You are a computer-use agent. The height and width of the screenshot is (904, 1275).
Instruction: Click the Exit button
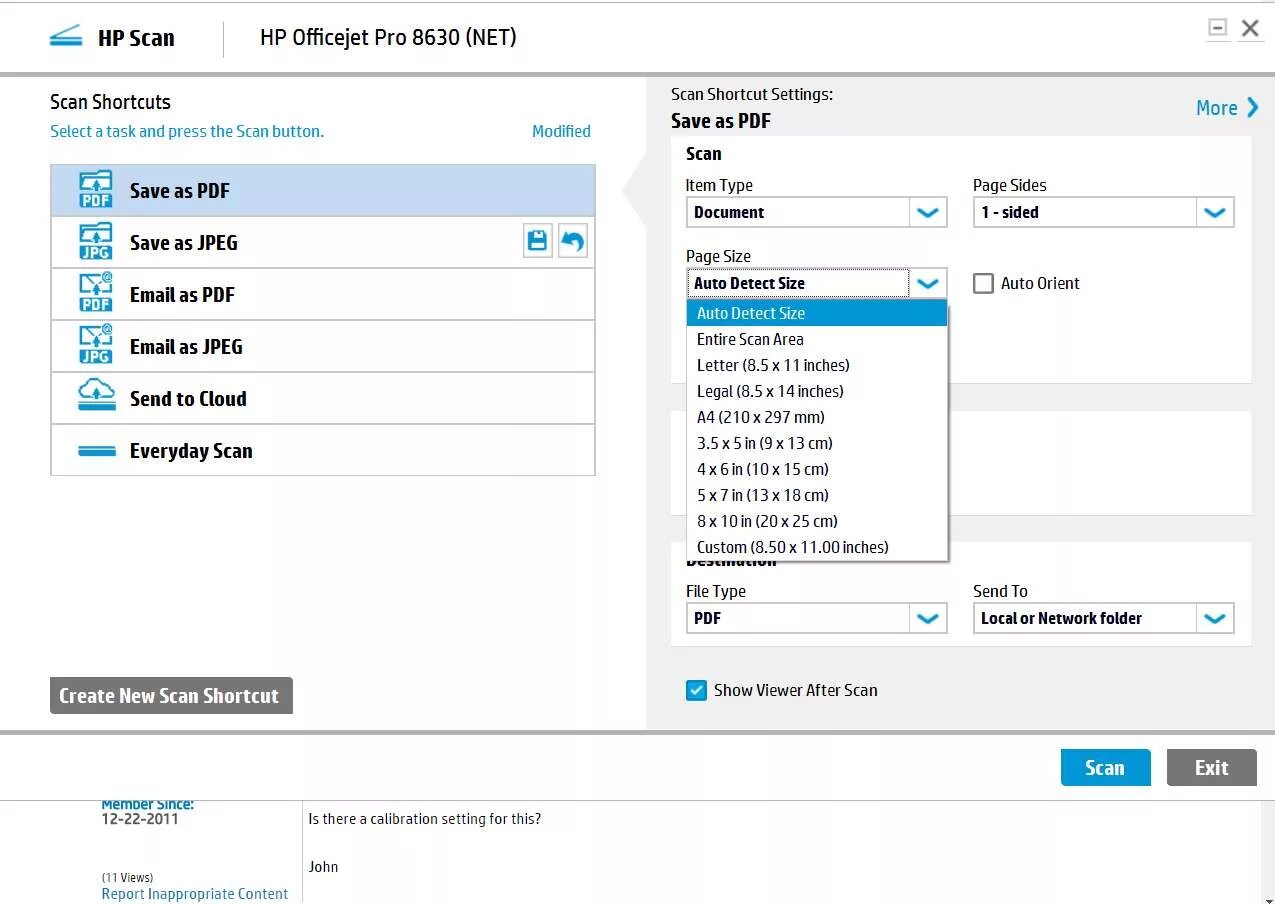pyautogui.click(x=1211, y=767)
